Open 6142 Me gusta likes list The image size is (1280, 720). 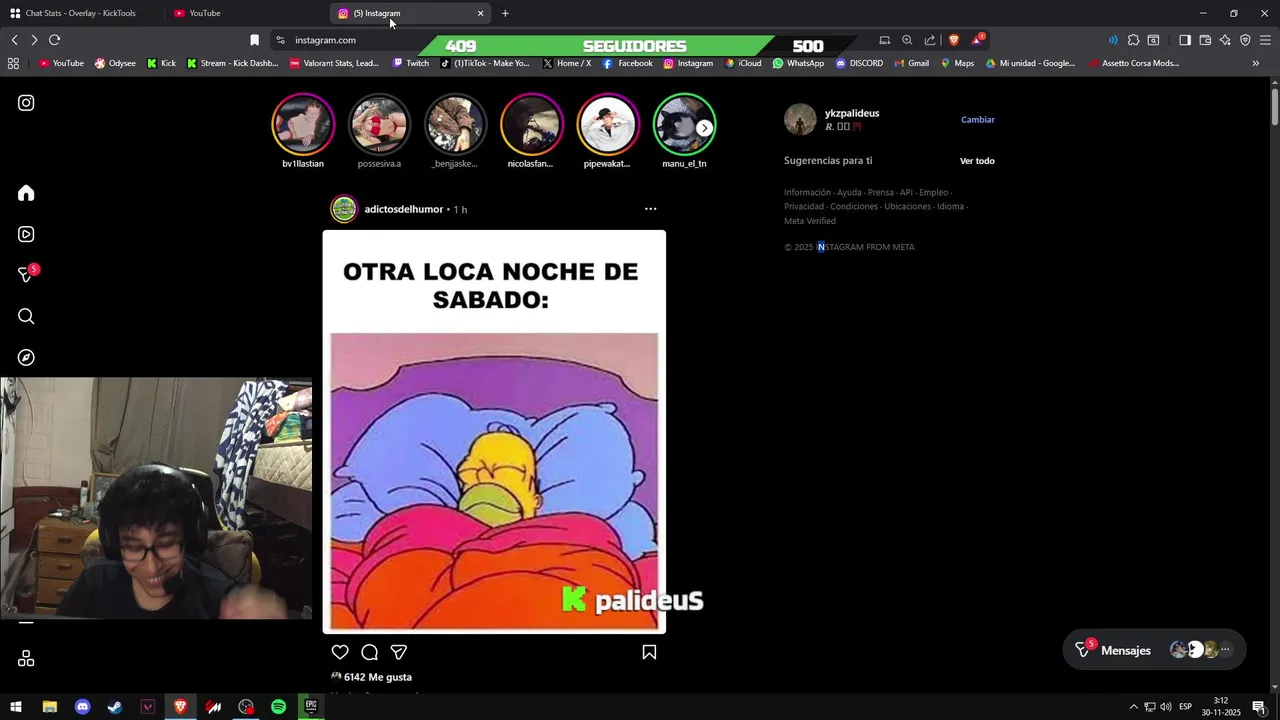pyautogui.click(x=378, y=677)
